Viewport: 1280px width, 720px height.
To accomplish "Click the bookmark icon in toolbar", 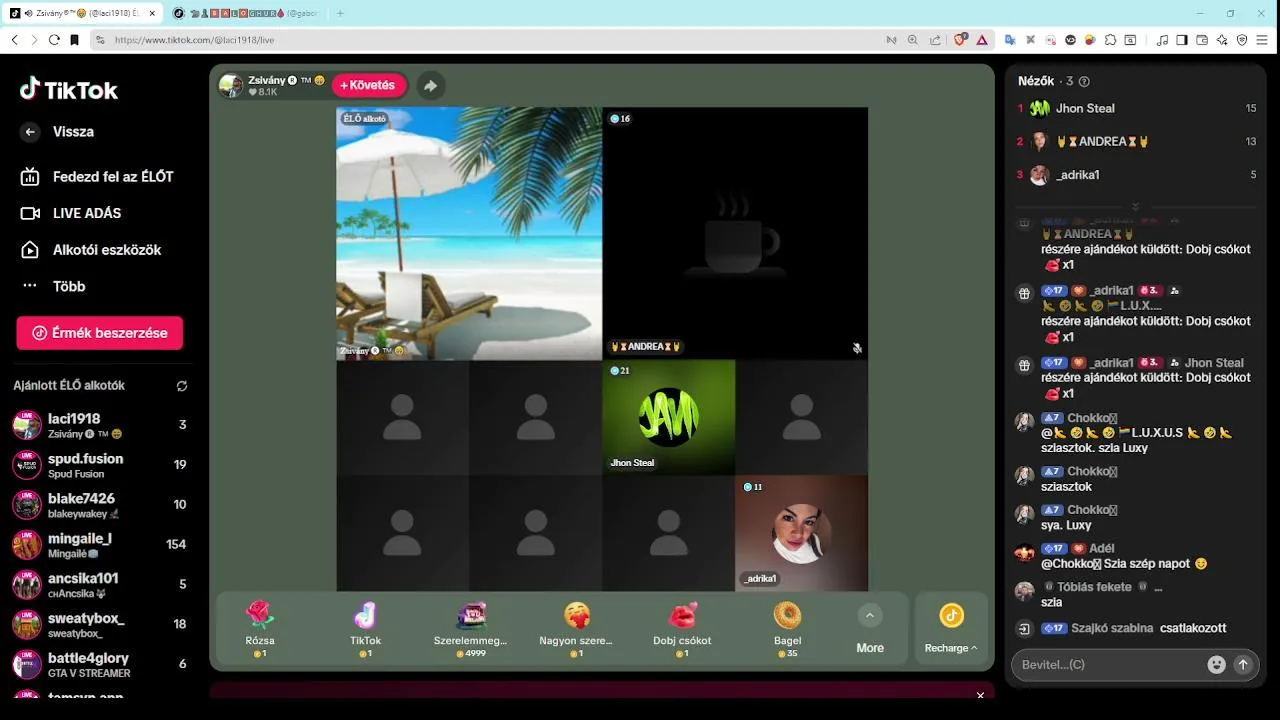I will [x=74, y=40].
